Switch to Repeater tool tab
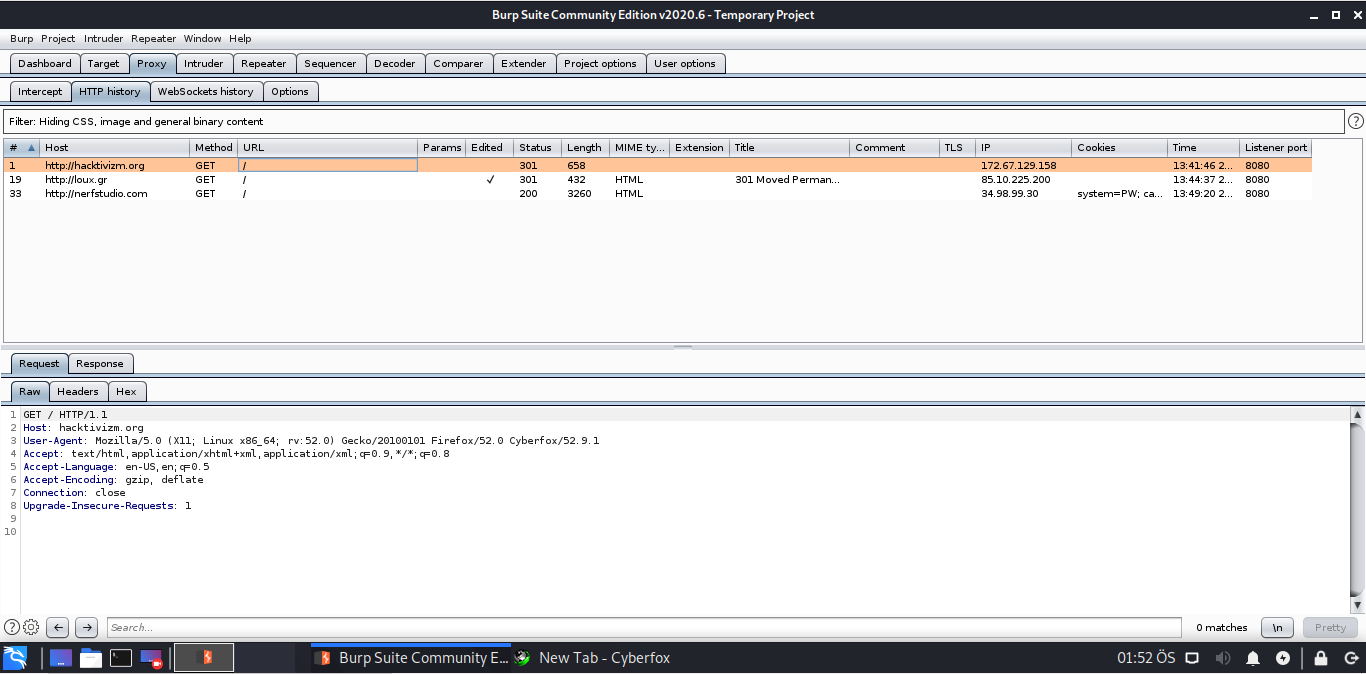Viewport: 1366px width, 674px height. 264,63
